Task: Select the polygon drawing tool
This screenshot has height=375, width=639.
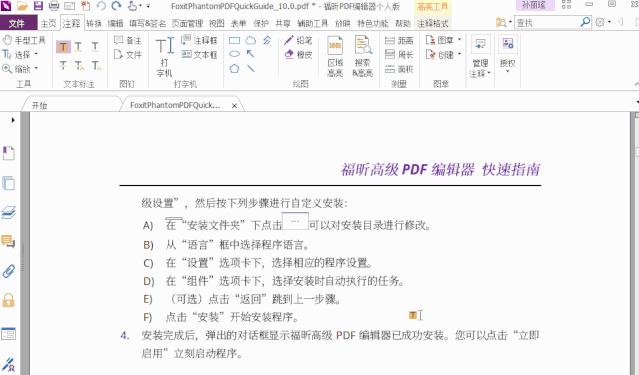Action: click(234, 68)
